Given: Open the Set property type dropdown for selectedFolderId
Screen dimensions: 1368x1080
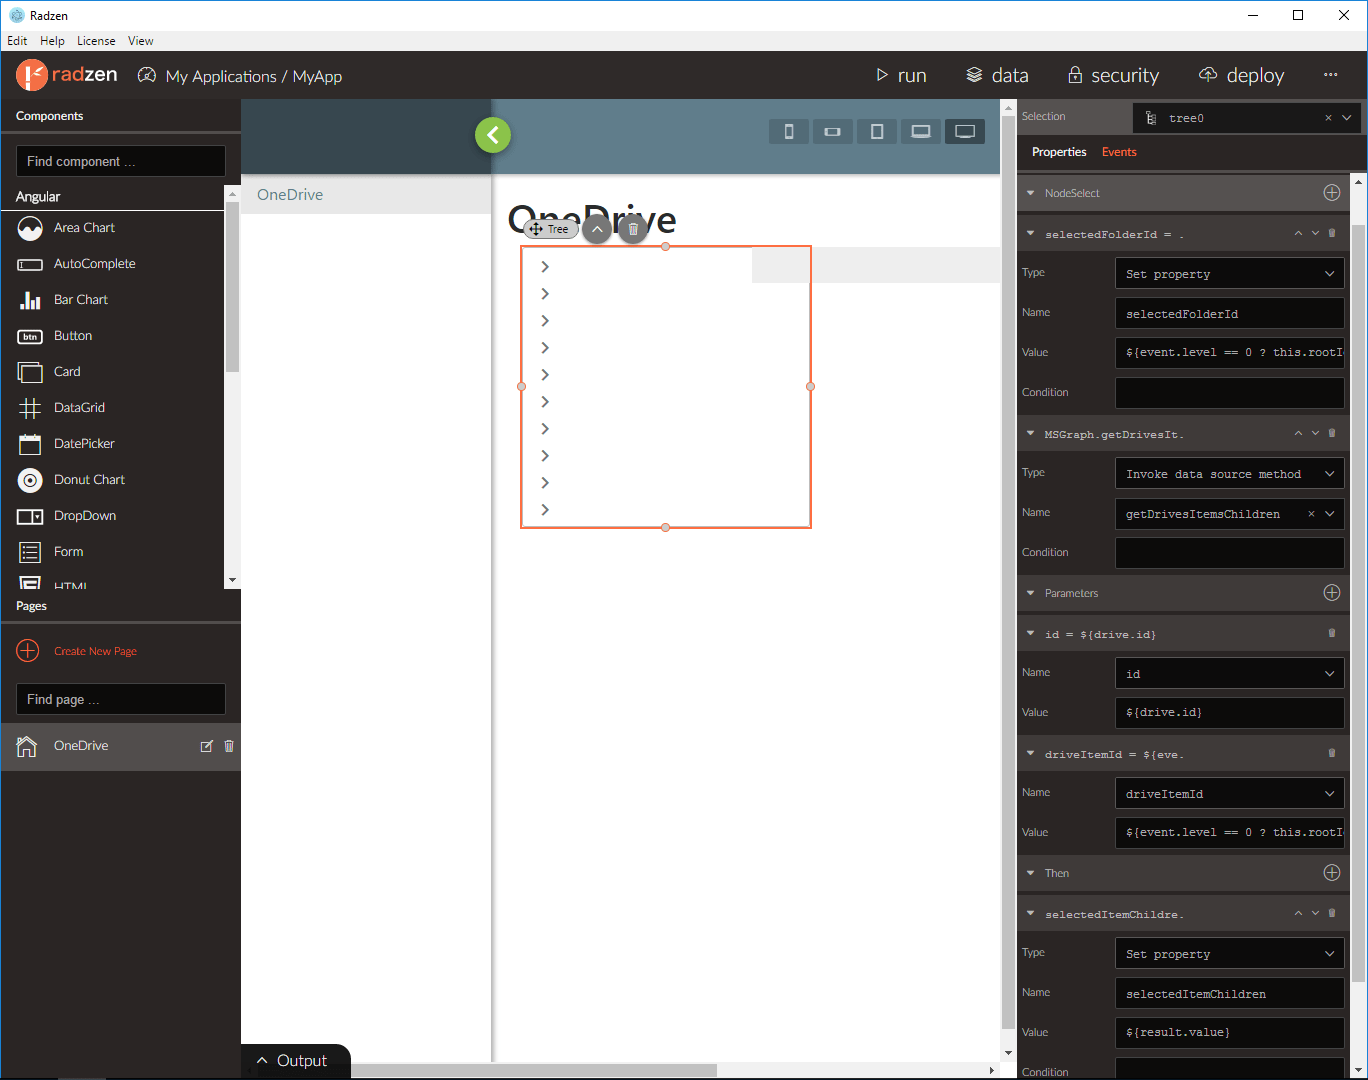Looking at the screenshot, I should click(1330, 273).
